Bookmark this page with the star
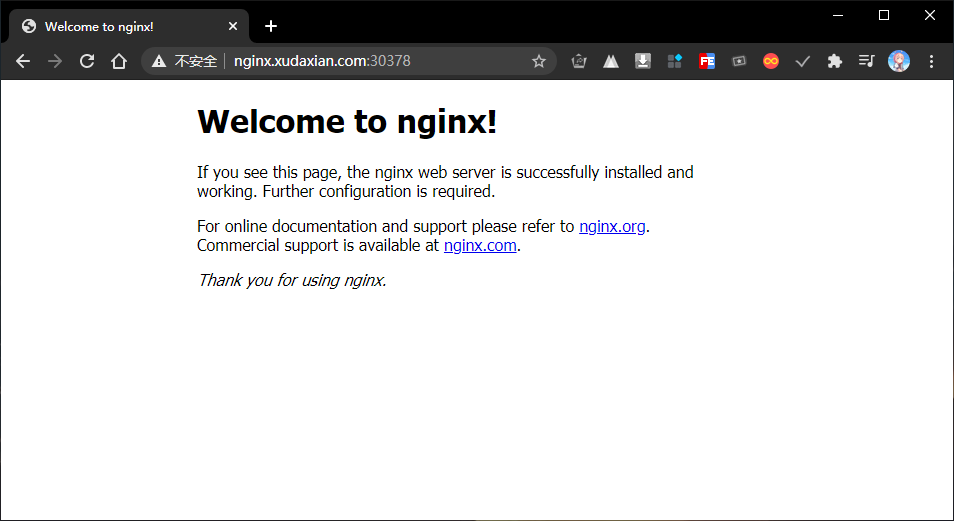Screen dimensions: 954x521 tap(538, 61)
